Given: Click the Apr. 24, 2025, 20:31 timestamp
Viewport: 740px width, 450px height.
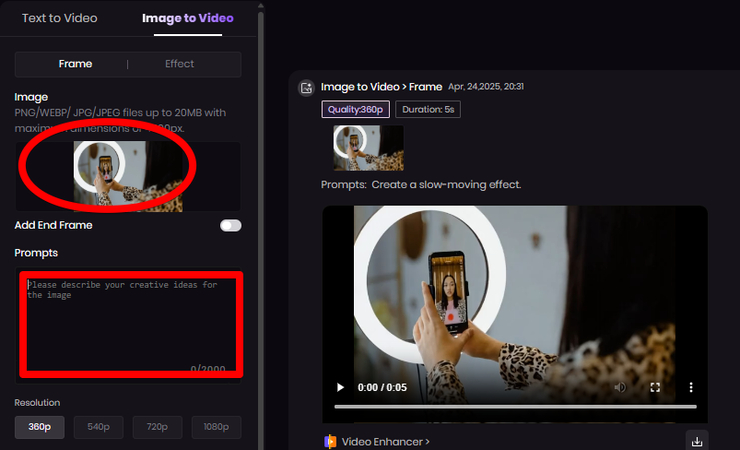Looking at the screenshot, I should [x=486, y=87].
